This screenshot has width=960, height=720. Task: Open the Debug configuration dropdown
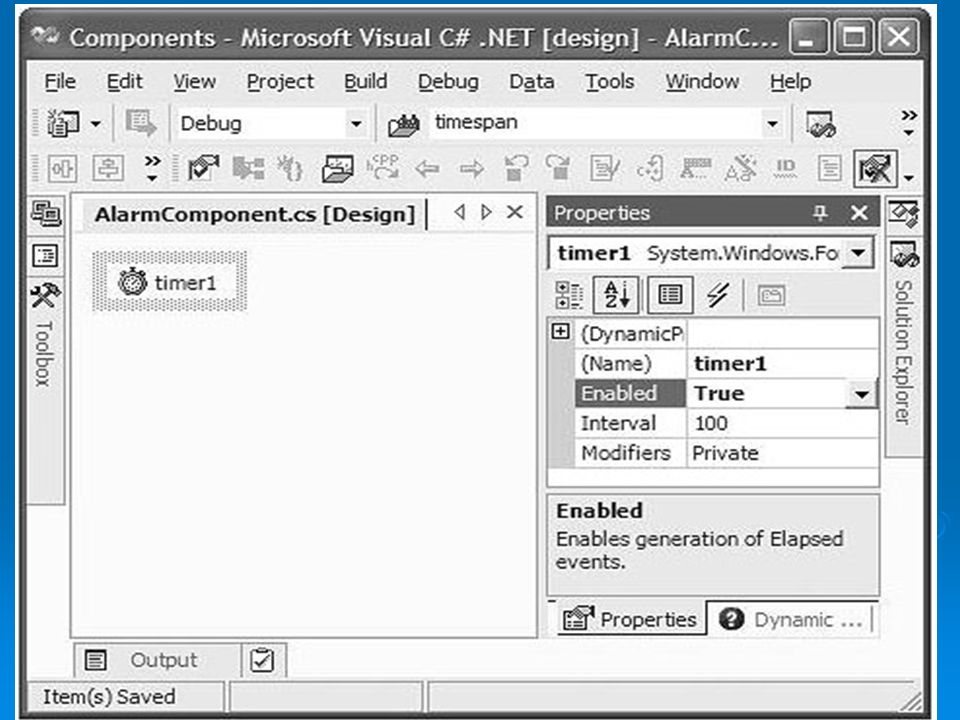pyautogui.click(x=356, y=124)
